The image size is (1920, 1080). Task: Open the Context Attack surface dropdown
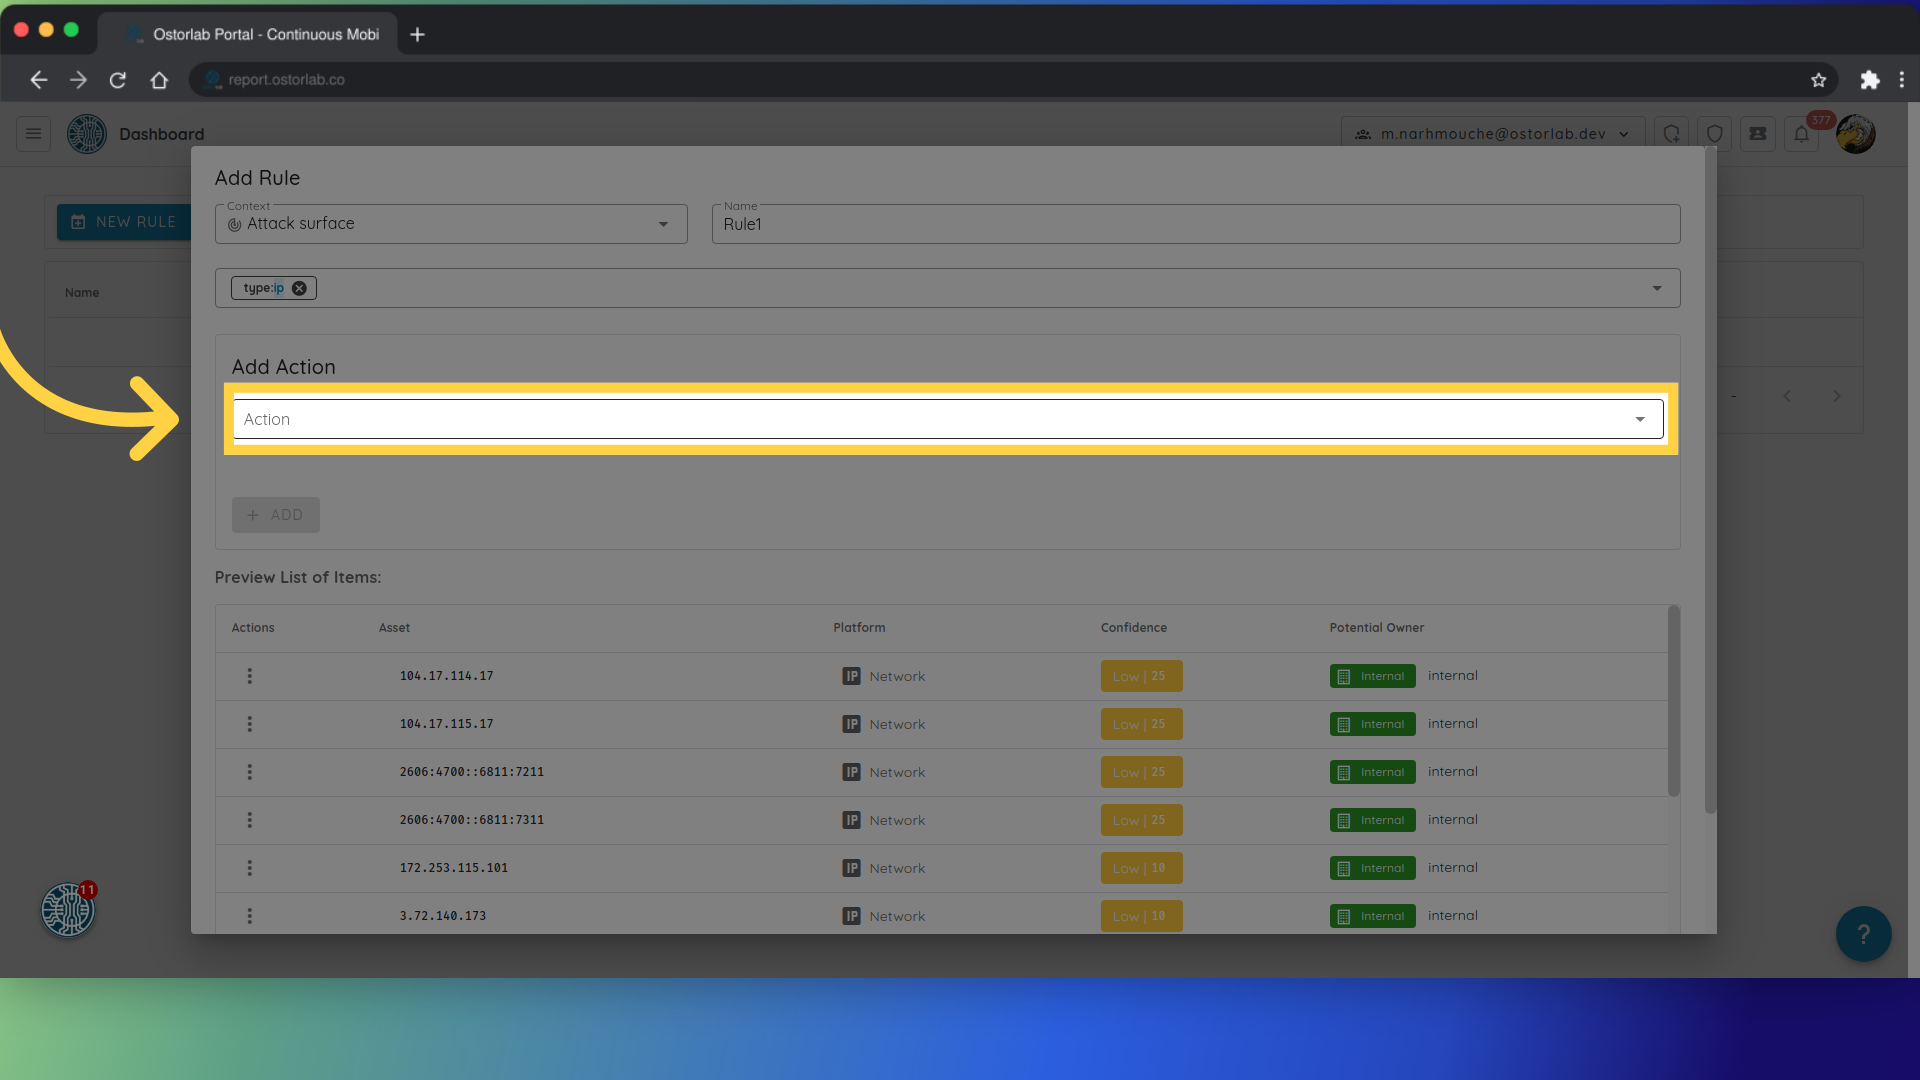tap(451, 224)
